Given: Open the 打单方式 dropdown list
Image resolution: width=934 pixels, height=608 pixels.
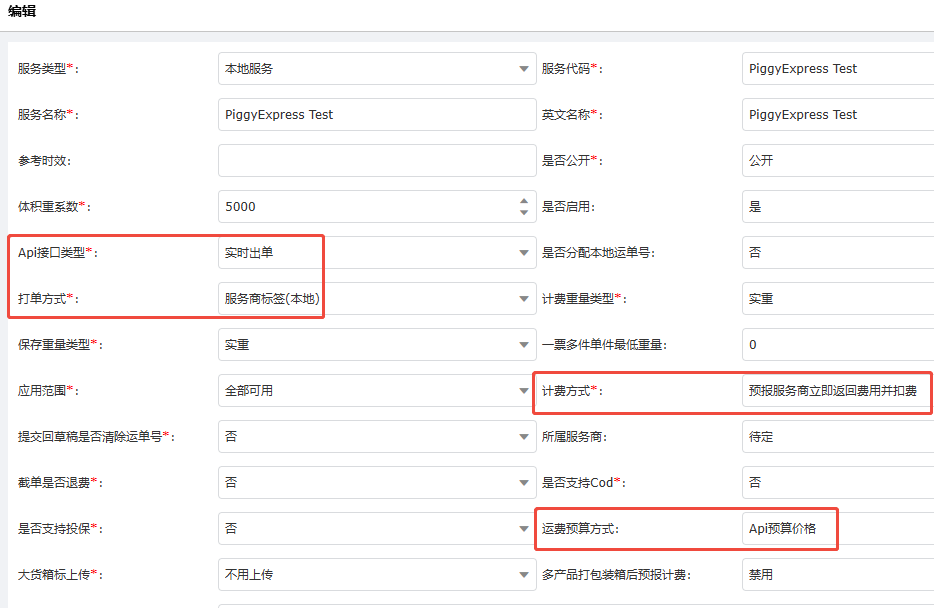Looking at the screenshot, I should click(x=376, y=299).
